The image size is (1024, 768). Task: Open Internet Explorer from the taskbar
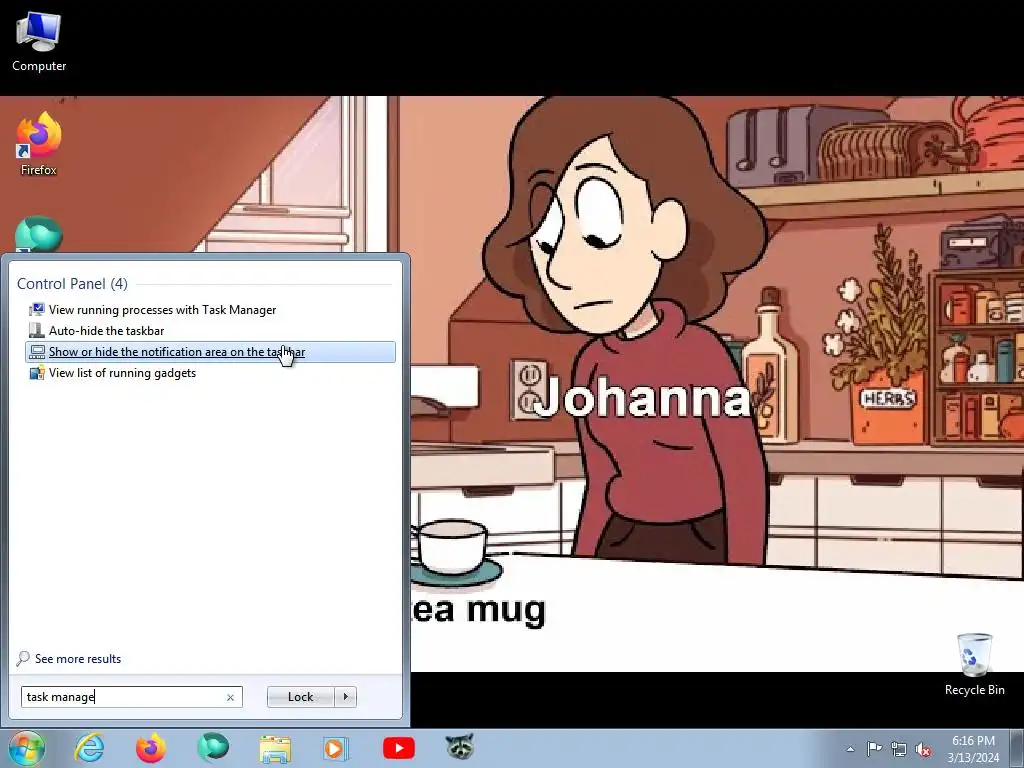tap(89, 748)
